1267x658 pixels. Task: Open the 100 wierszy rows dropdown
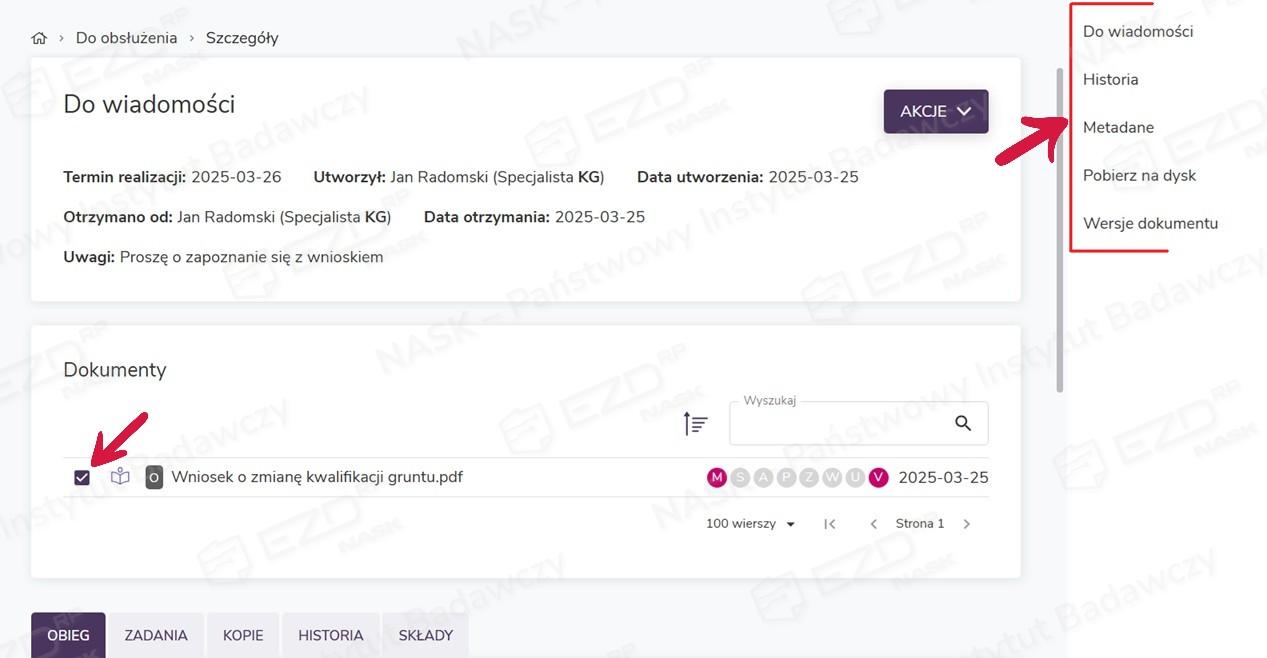coord(750,524)
